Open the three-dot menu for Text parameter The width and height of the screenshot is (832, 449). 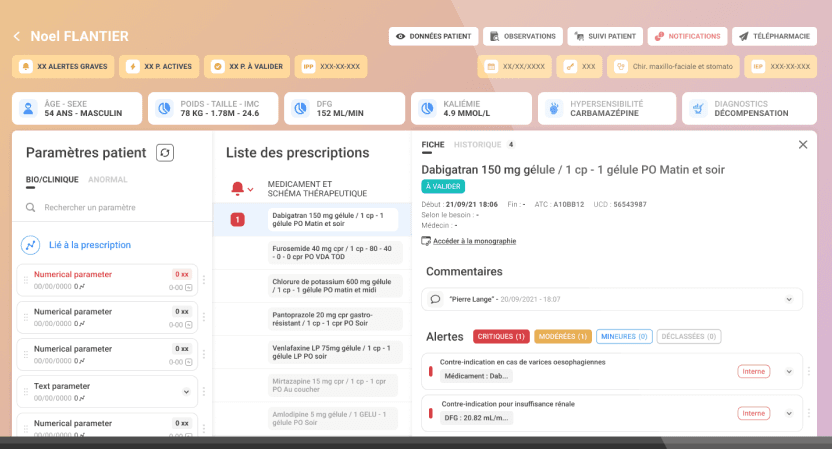[204, 392]
